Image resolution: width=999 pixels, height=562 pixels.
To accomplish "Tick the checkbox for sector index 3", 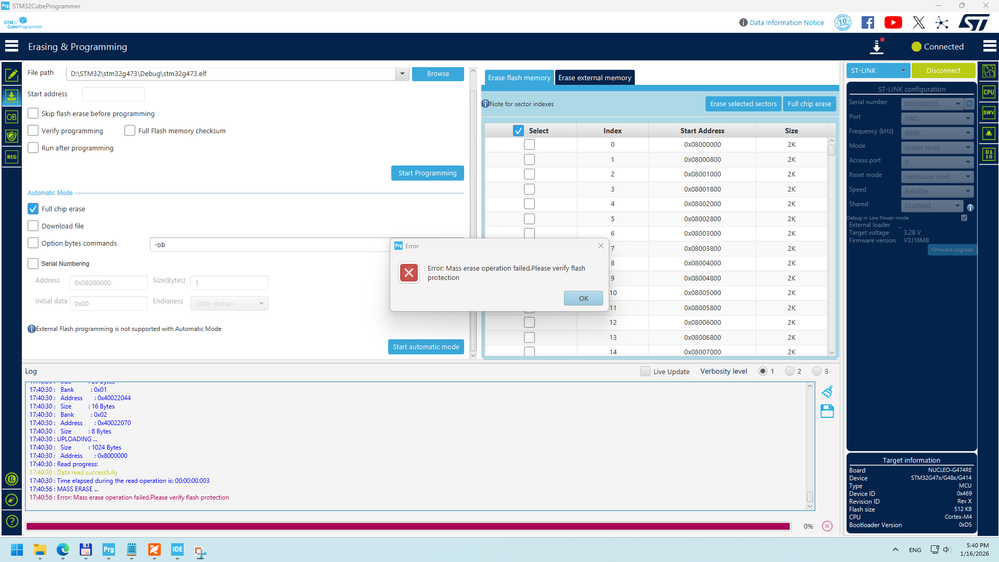I will (x=529, y=189).
